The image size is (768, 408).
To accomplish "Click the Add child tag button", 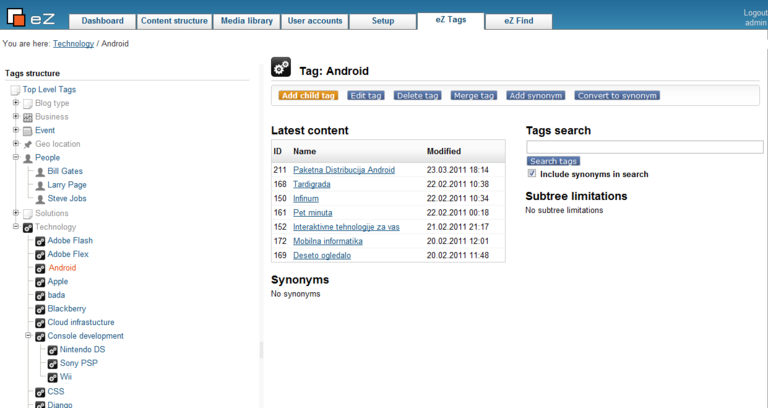I will [309, 96].
